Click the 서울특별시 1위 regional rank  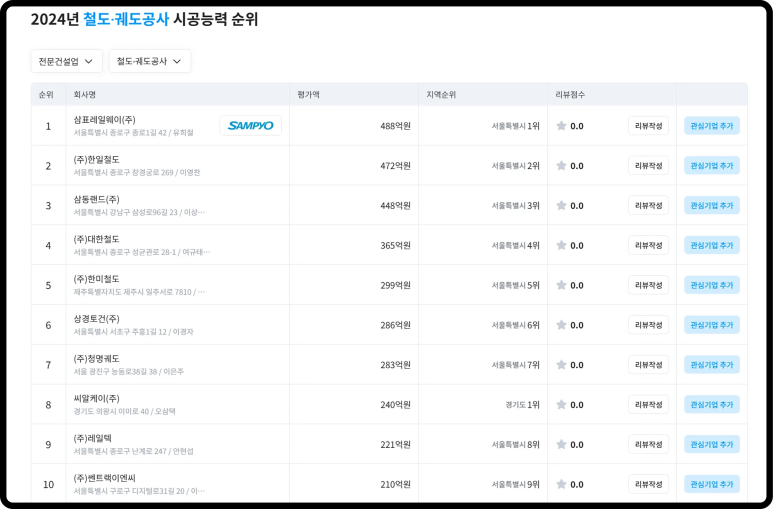516,126
